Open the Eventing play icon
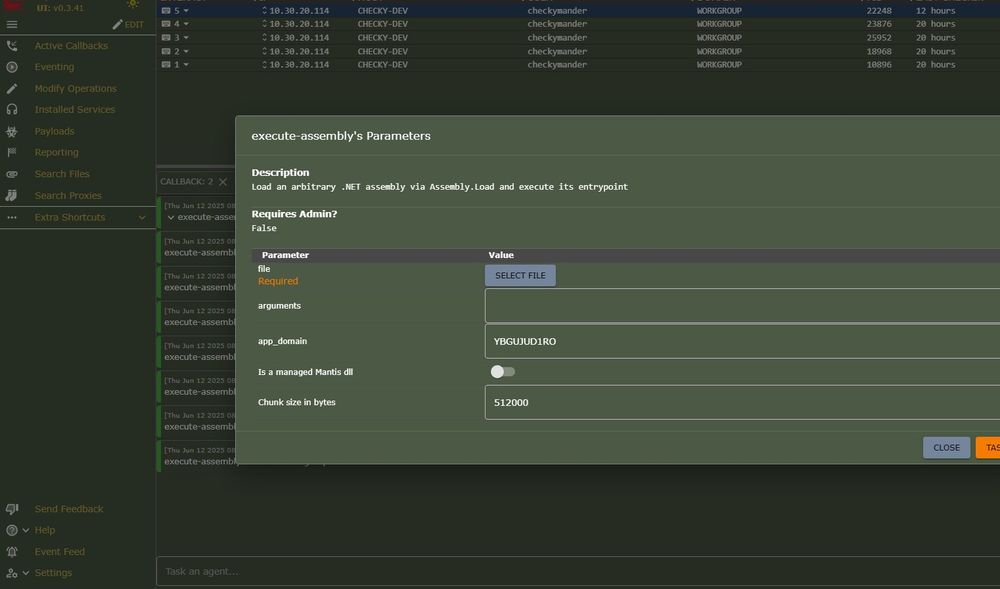Image resolution: width=1000 pixels, height=589 pixels. pyautogui.click(x=12, y=67)
